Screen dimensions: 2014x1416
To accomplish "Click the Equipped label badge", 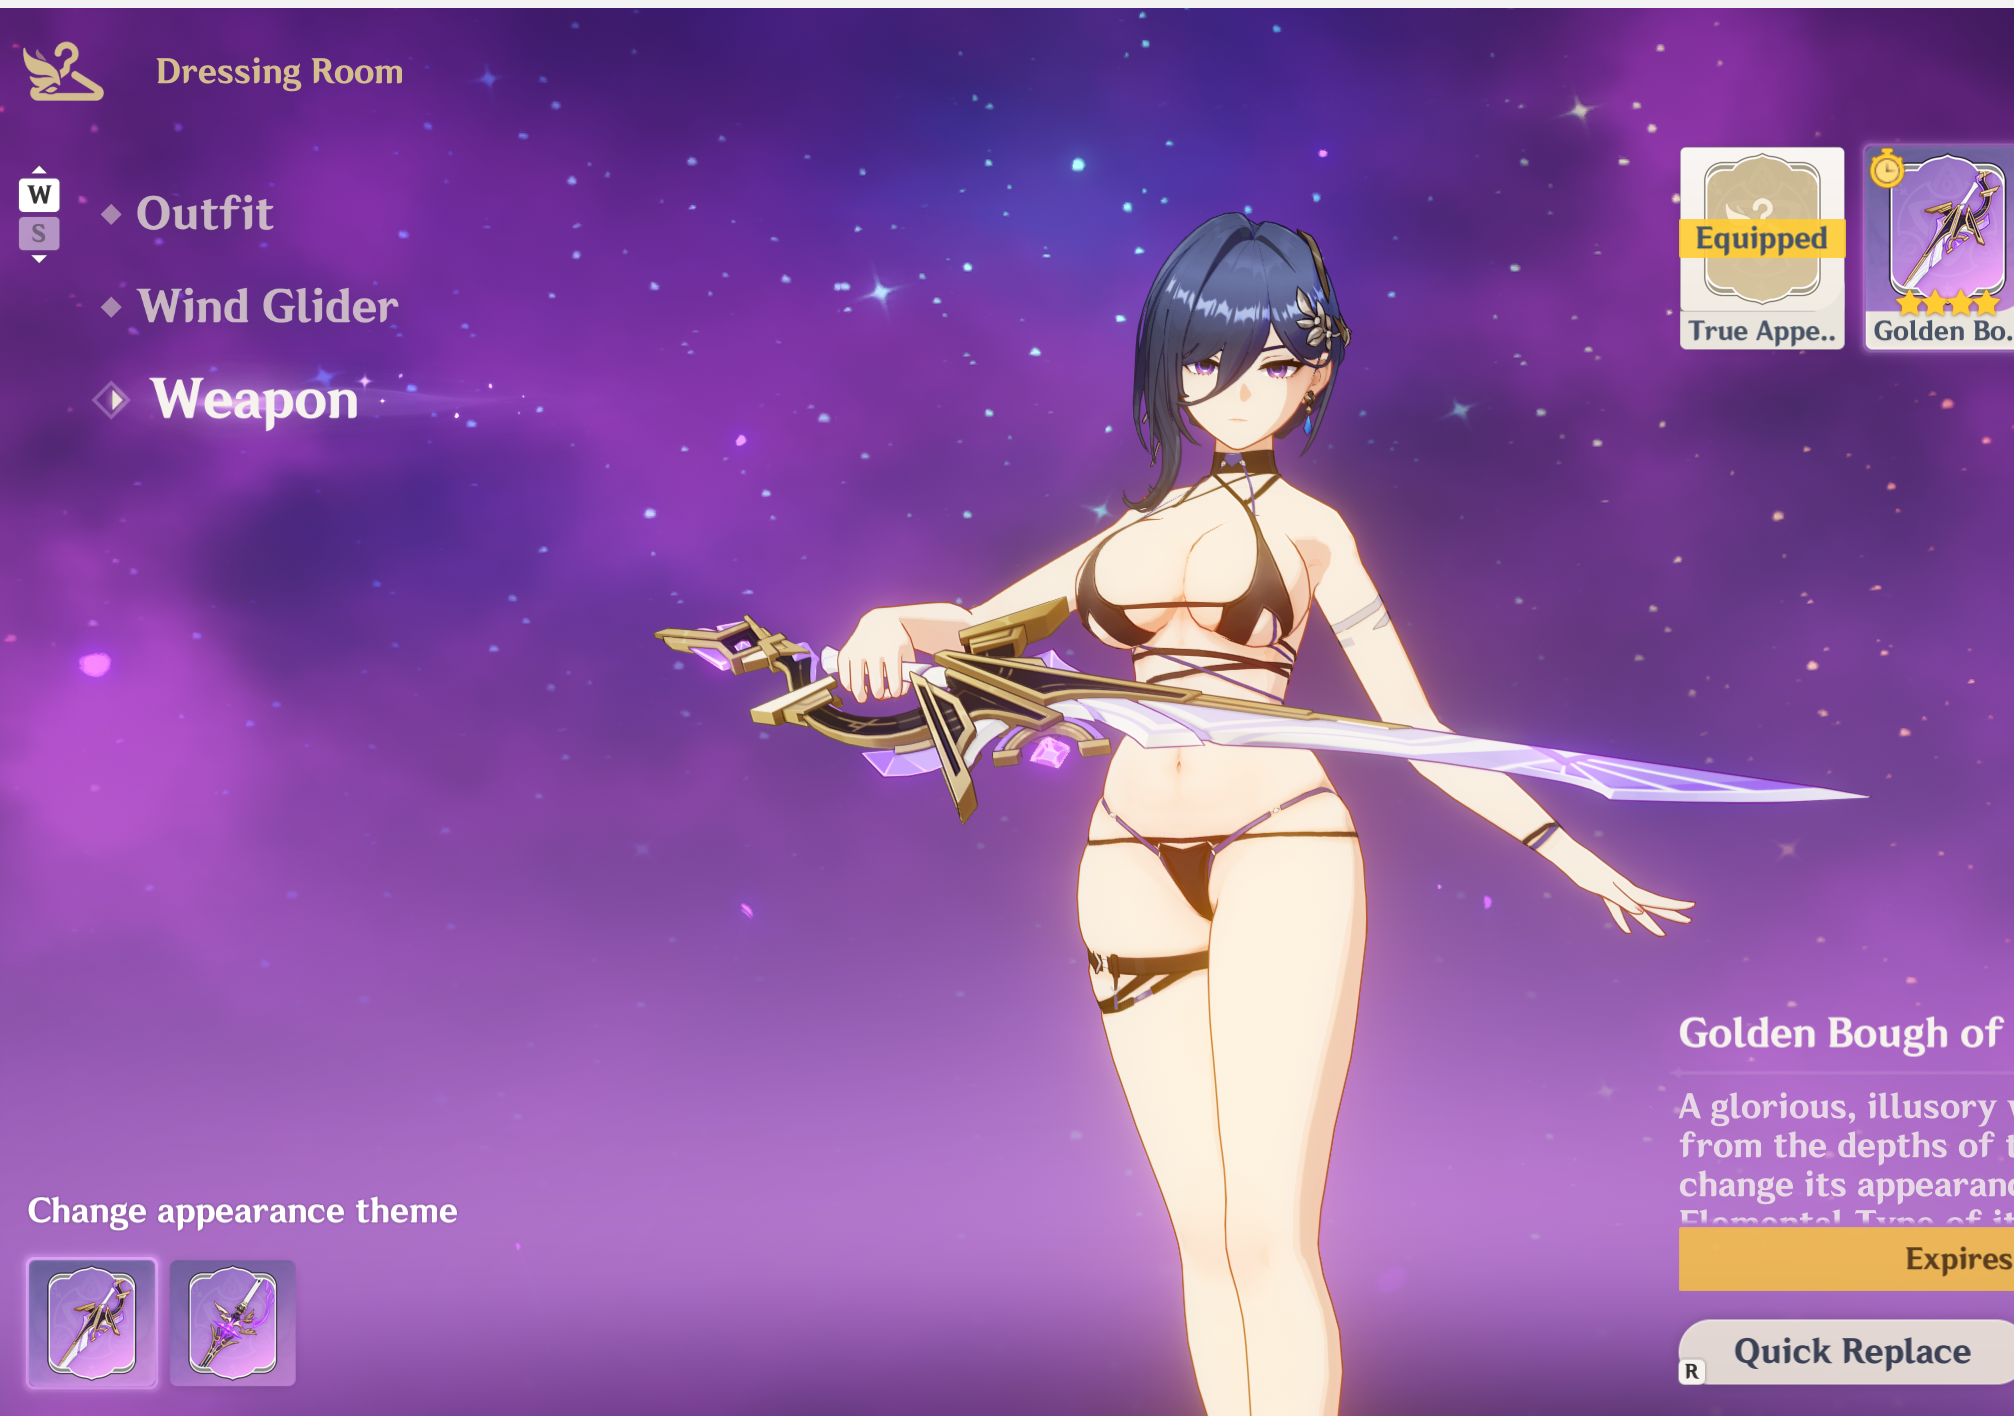I will pyautogui.click(x=1762, y=239).
